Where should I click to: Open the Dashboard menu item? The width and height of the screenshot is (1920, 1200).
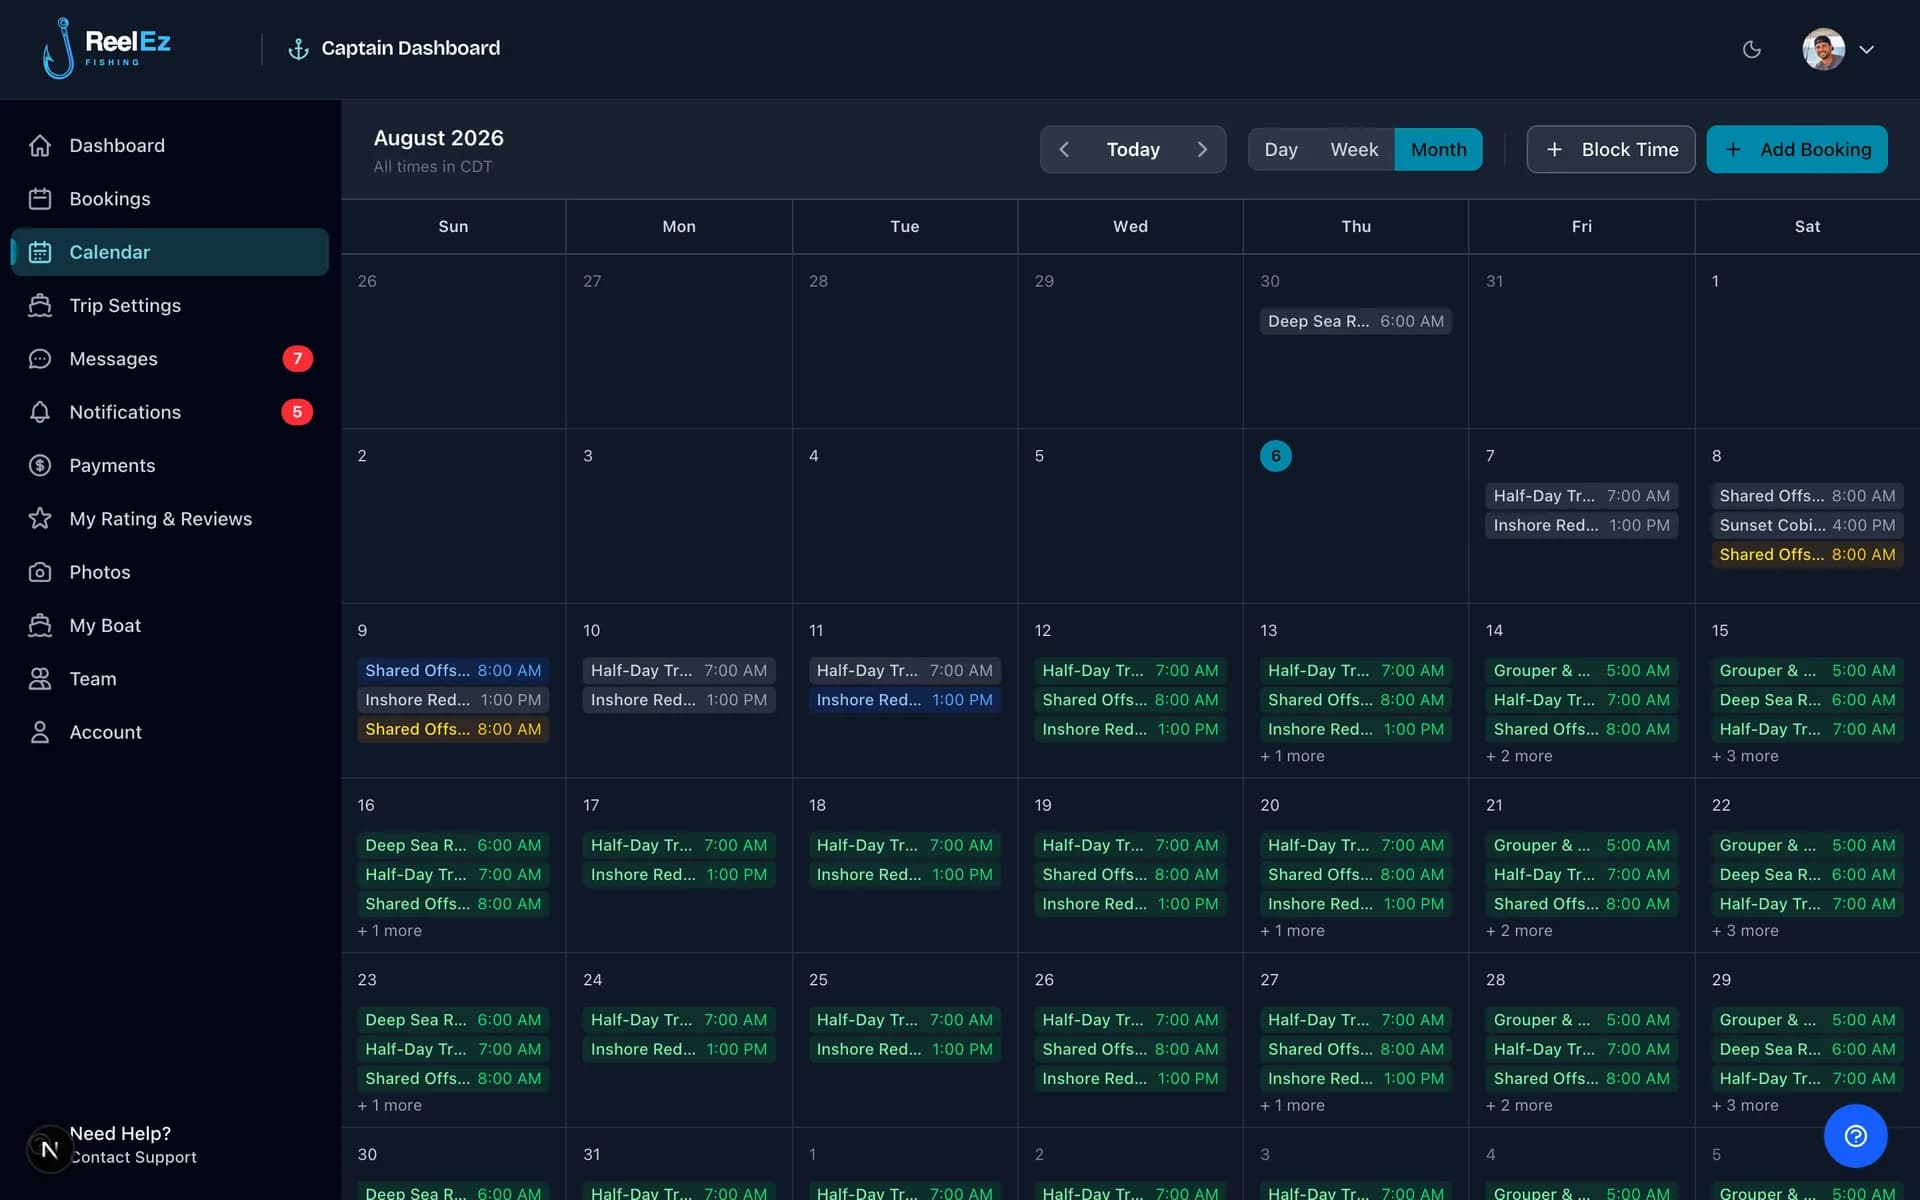point(170,146)
